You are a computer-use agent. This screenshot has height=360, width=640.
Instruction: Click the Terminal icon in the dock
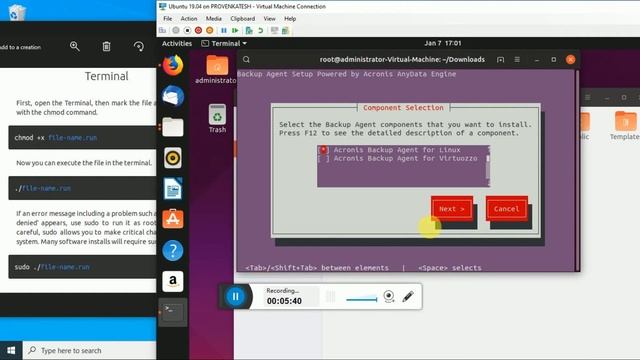pos(173,312)
